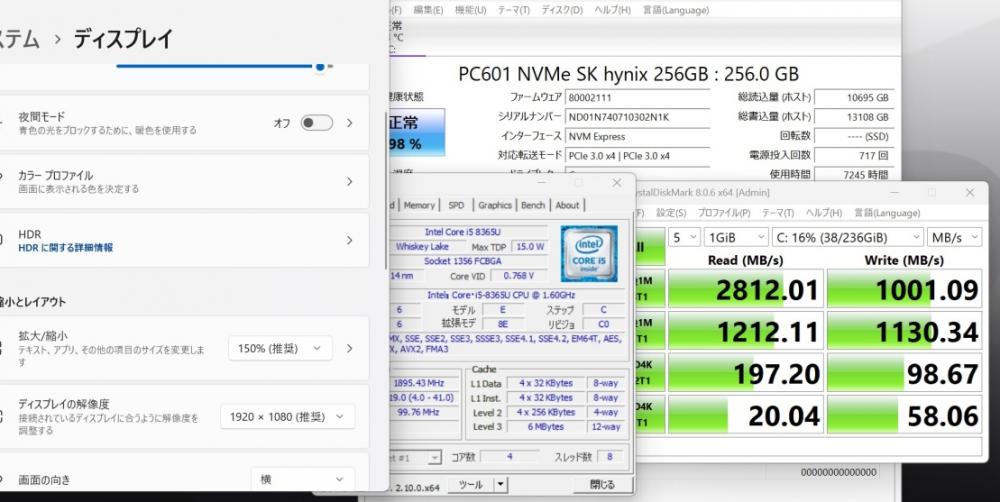
Task: Click the Core VID value 0.768 V
Action: click(x=518, y=276)
